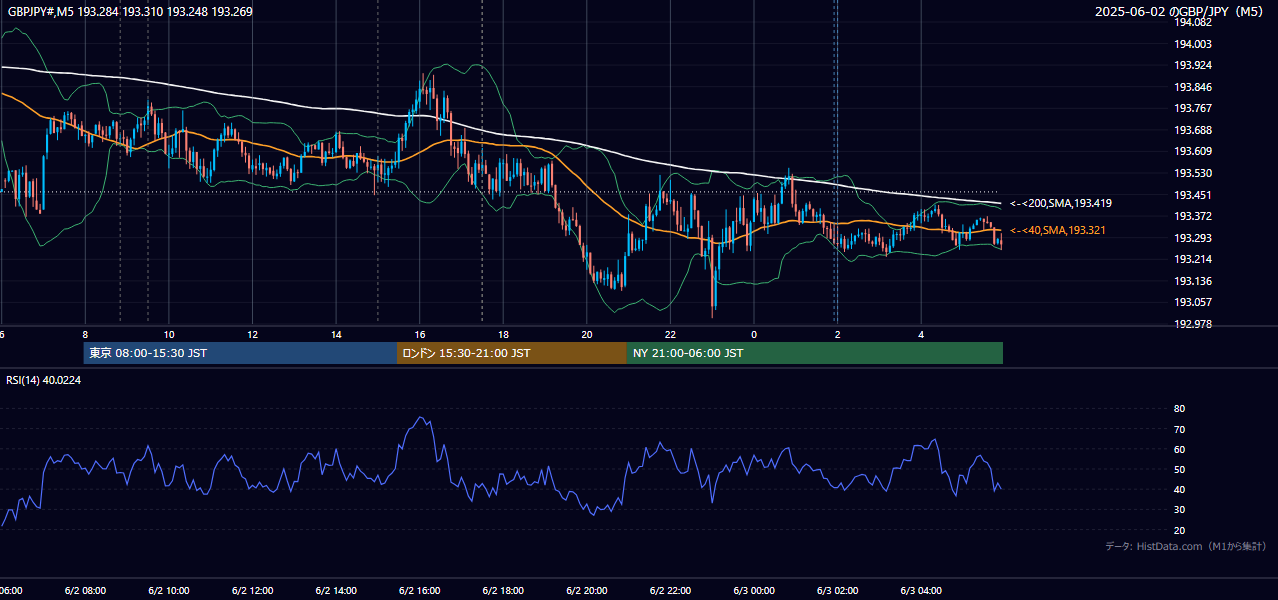Click the 6/2 10:00 date label
1278x600 pixels.
pos(169,591)
